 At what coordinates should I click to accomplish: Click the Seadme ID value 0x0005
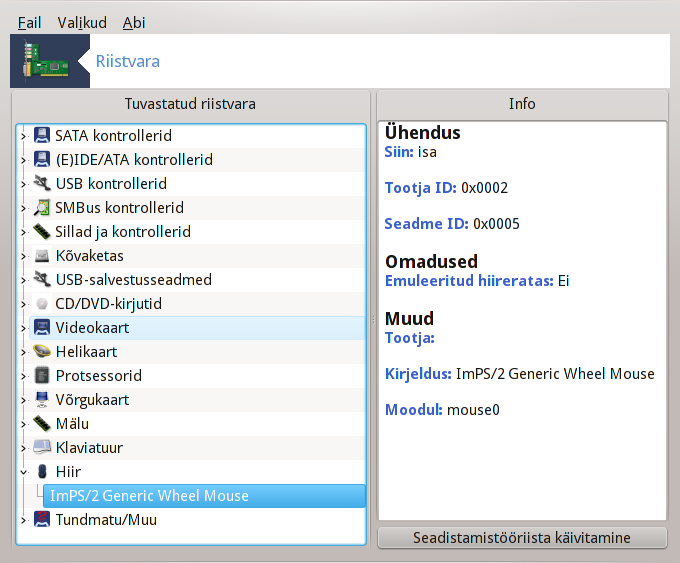point(496,224)
